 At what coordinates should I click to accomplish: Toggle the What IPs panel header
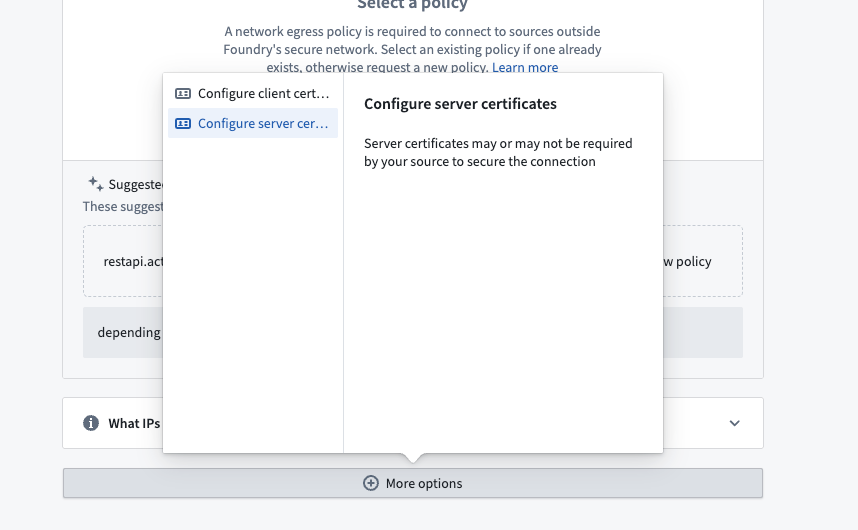135,423
